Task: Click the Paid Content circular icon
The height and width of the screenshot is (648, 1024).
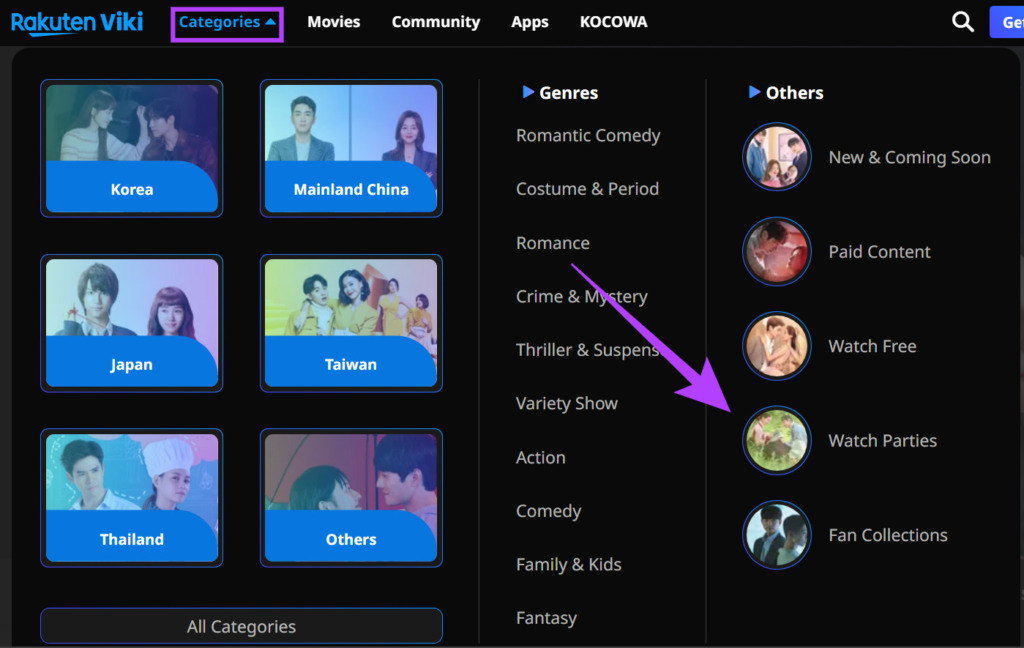Action: click(x=777, y=252)
